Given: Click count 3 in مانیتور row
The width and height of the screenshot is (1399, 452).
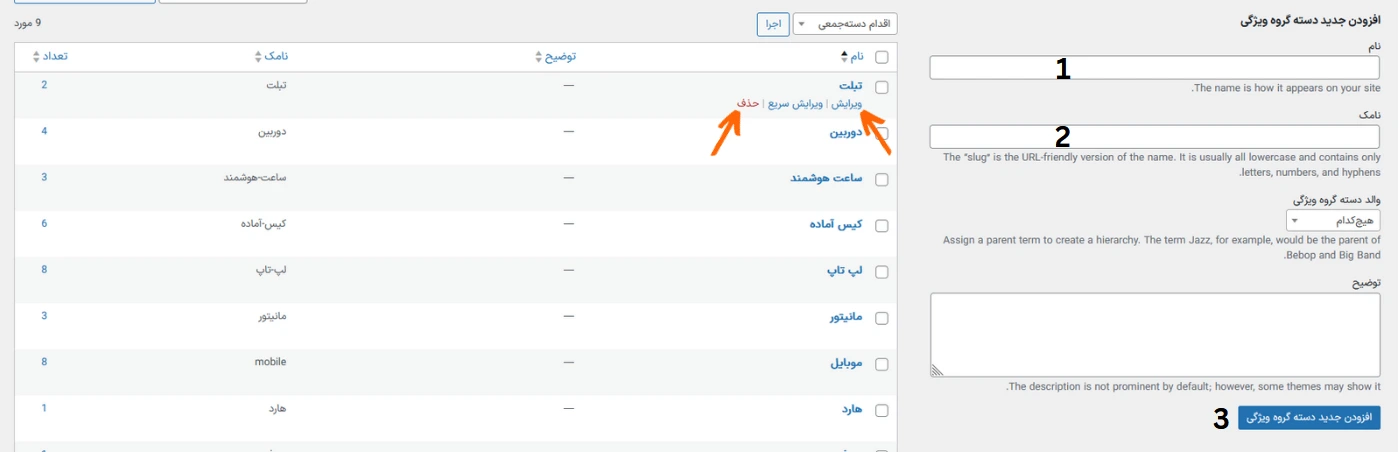Looking at the screenshot, I should [44, 315].
